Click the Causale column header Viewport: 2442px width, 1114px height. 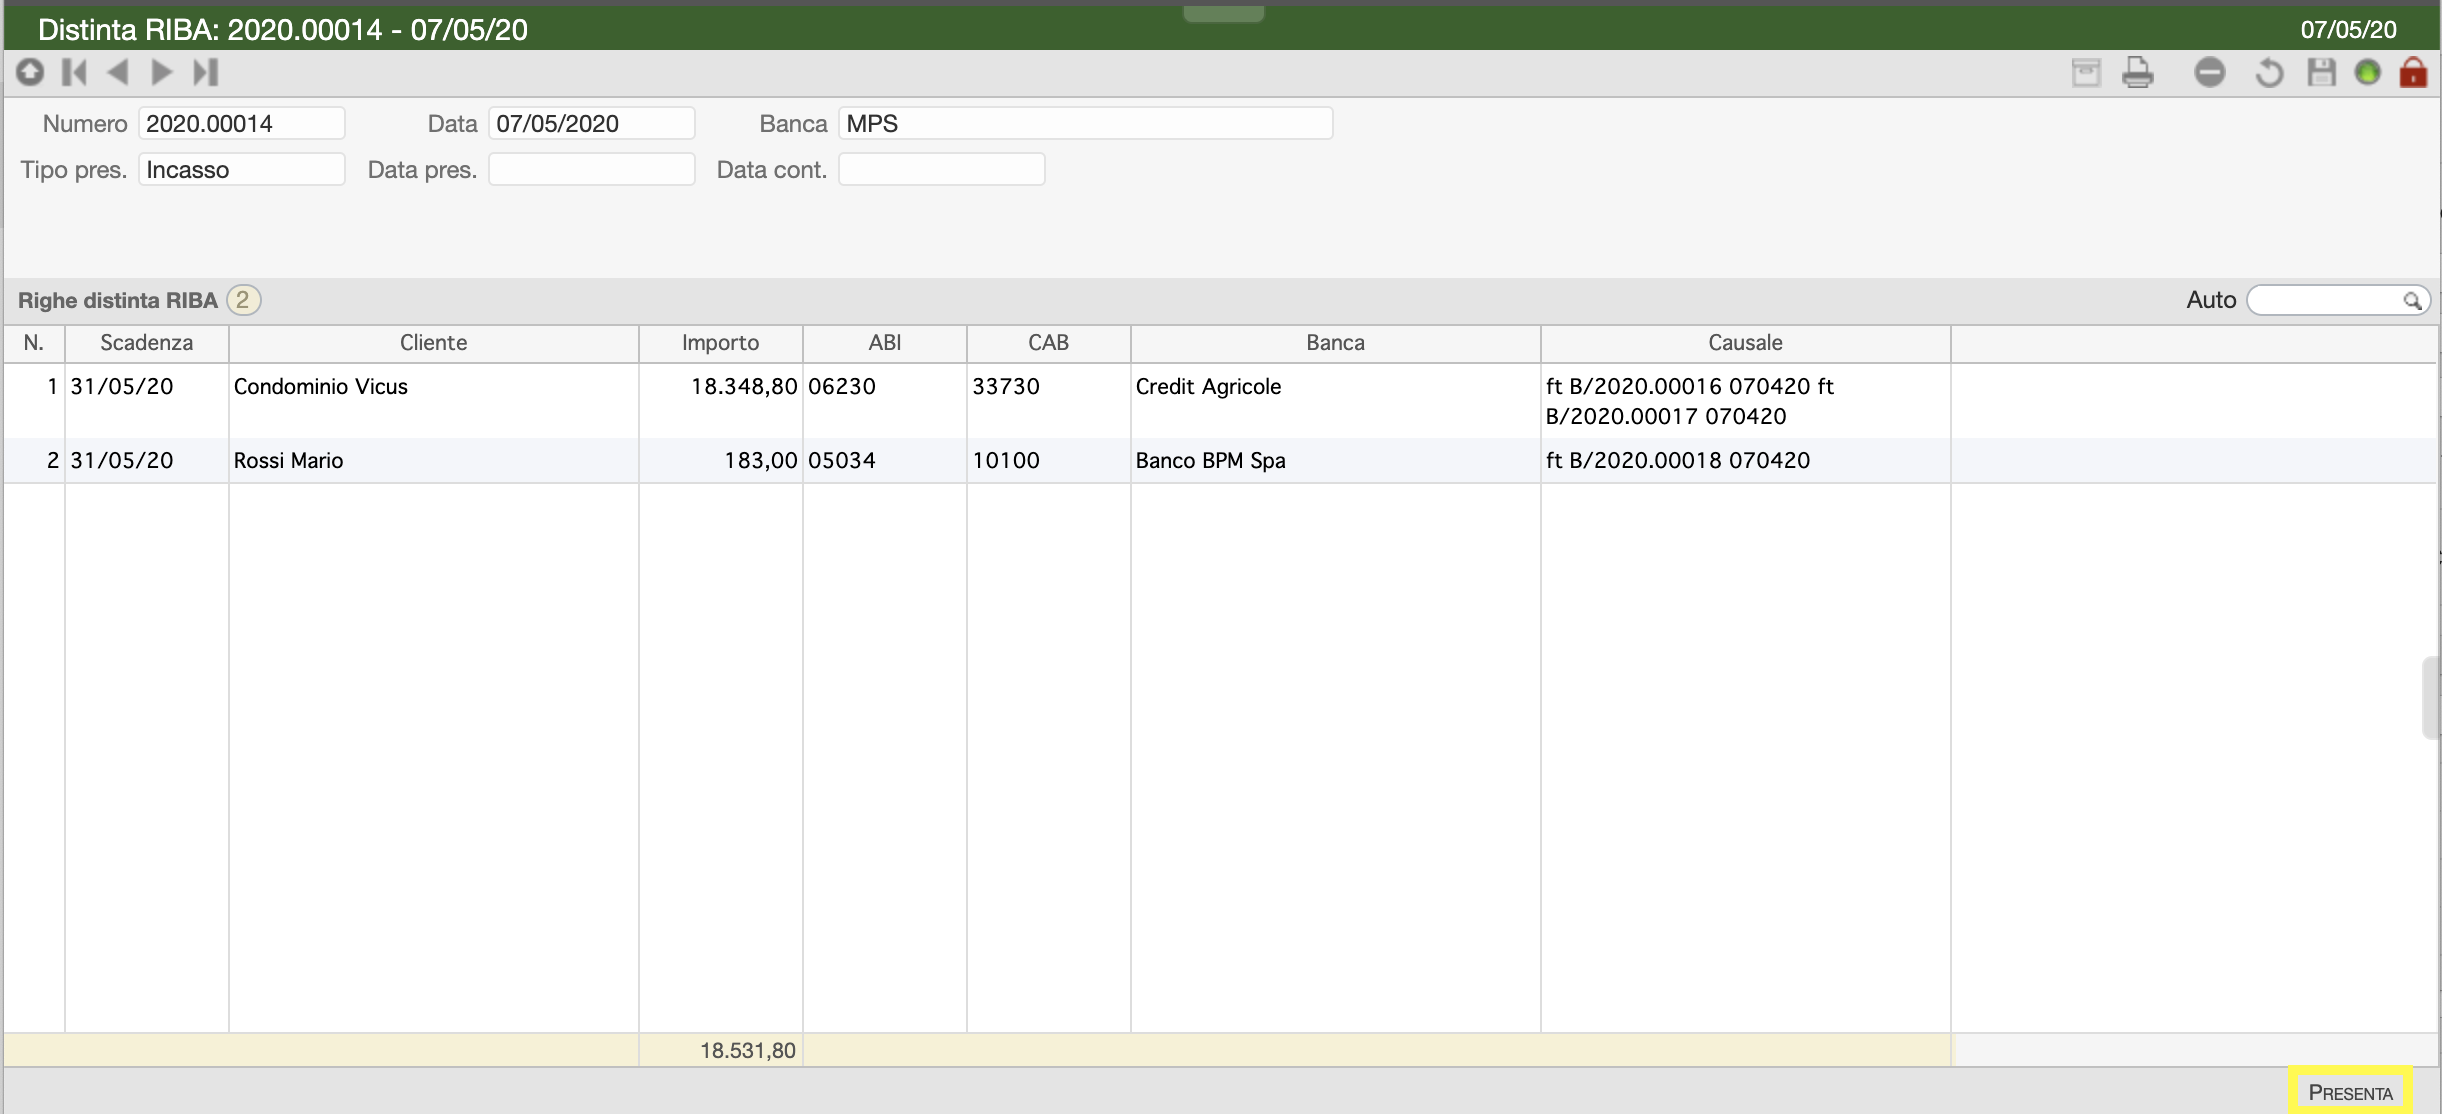1746,343
